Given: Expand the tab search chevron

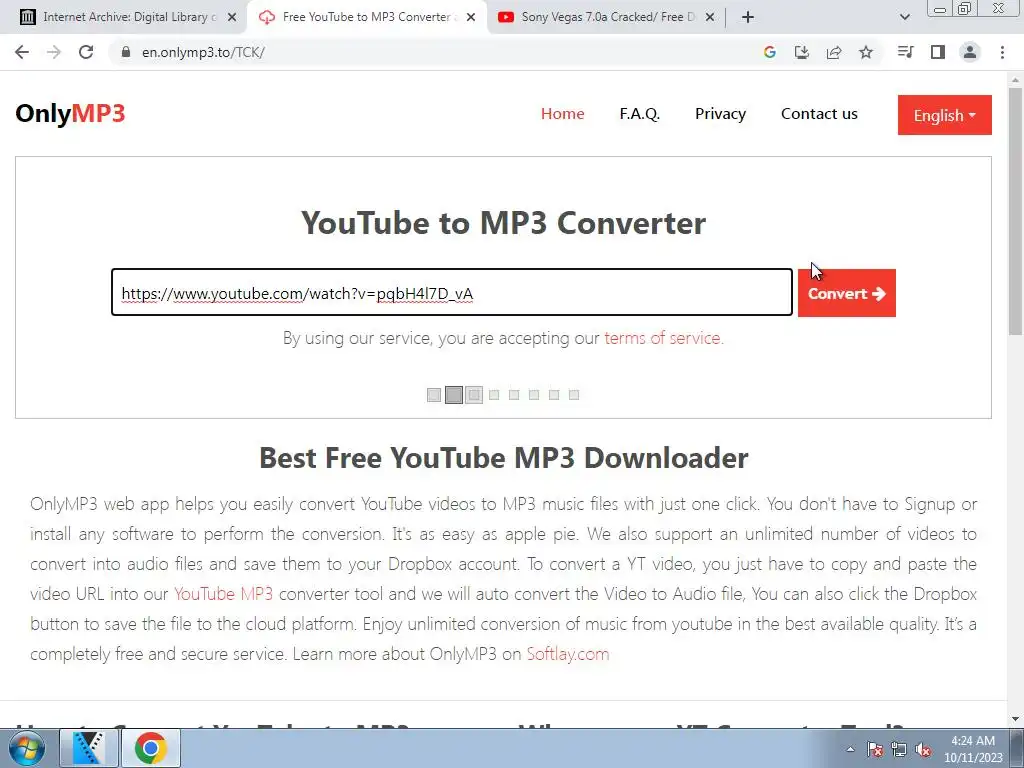Looking at the screenshot, I should coord(904,17).
